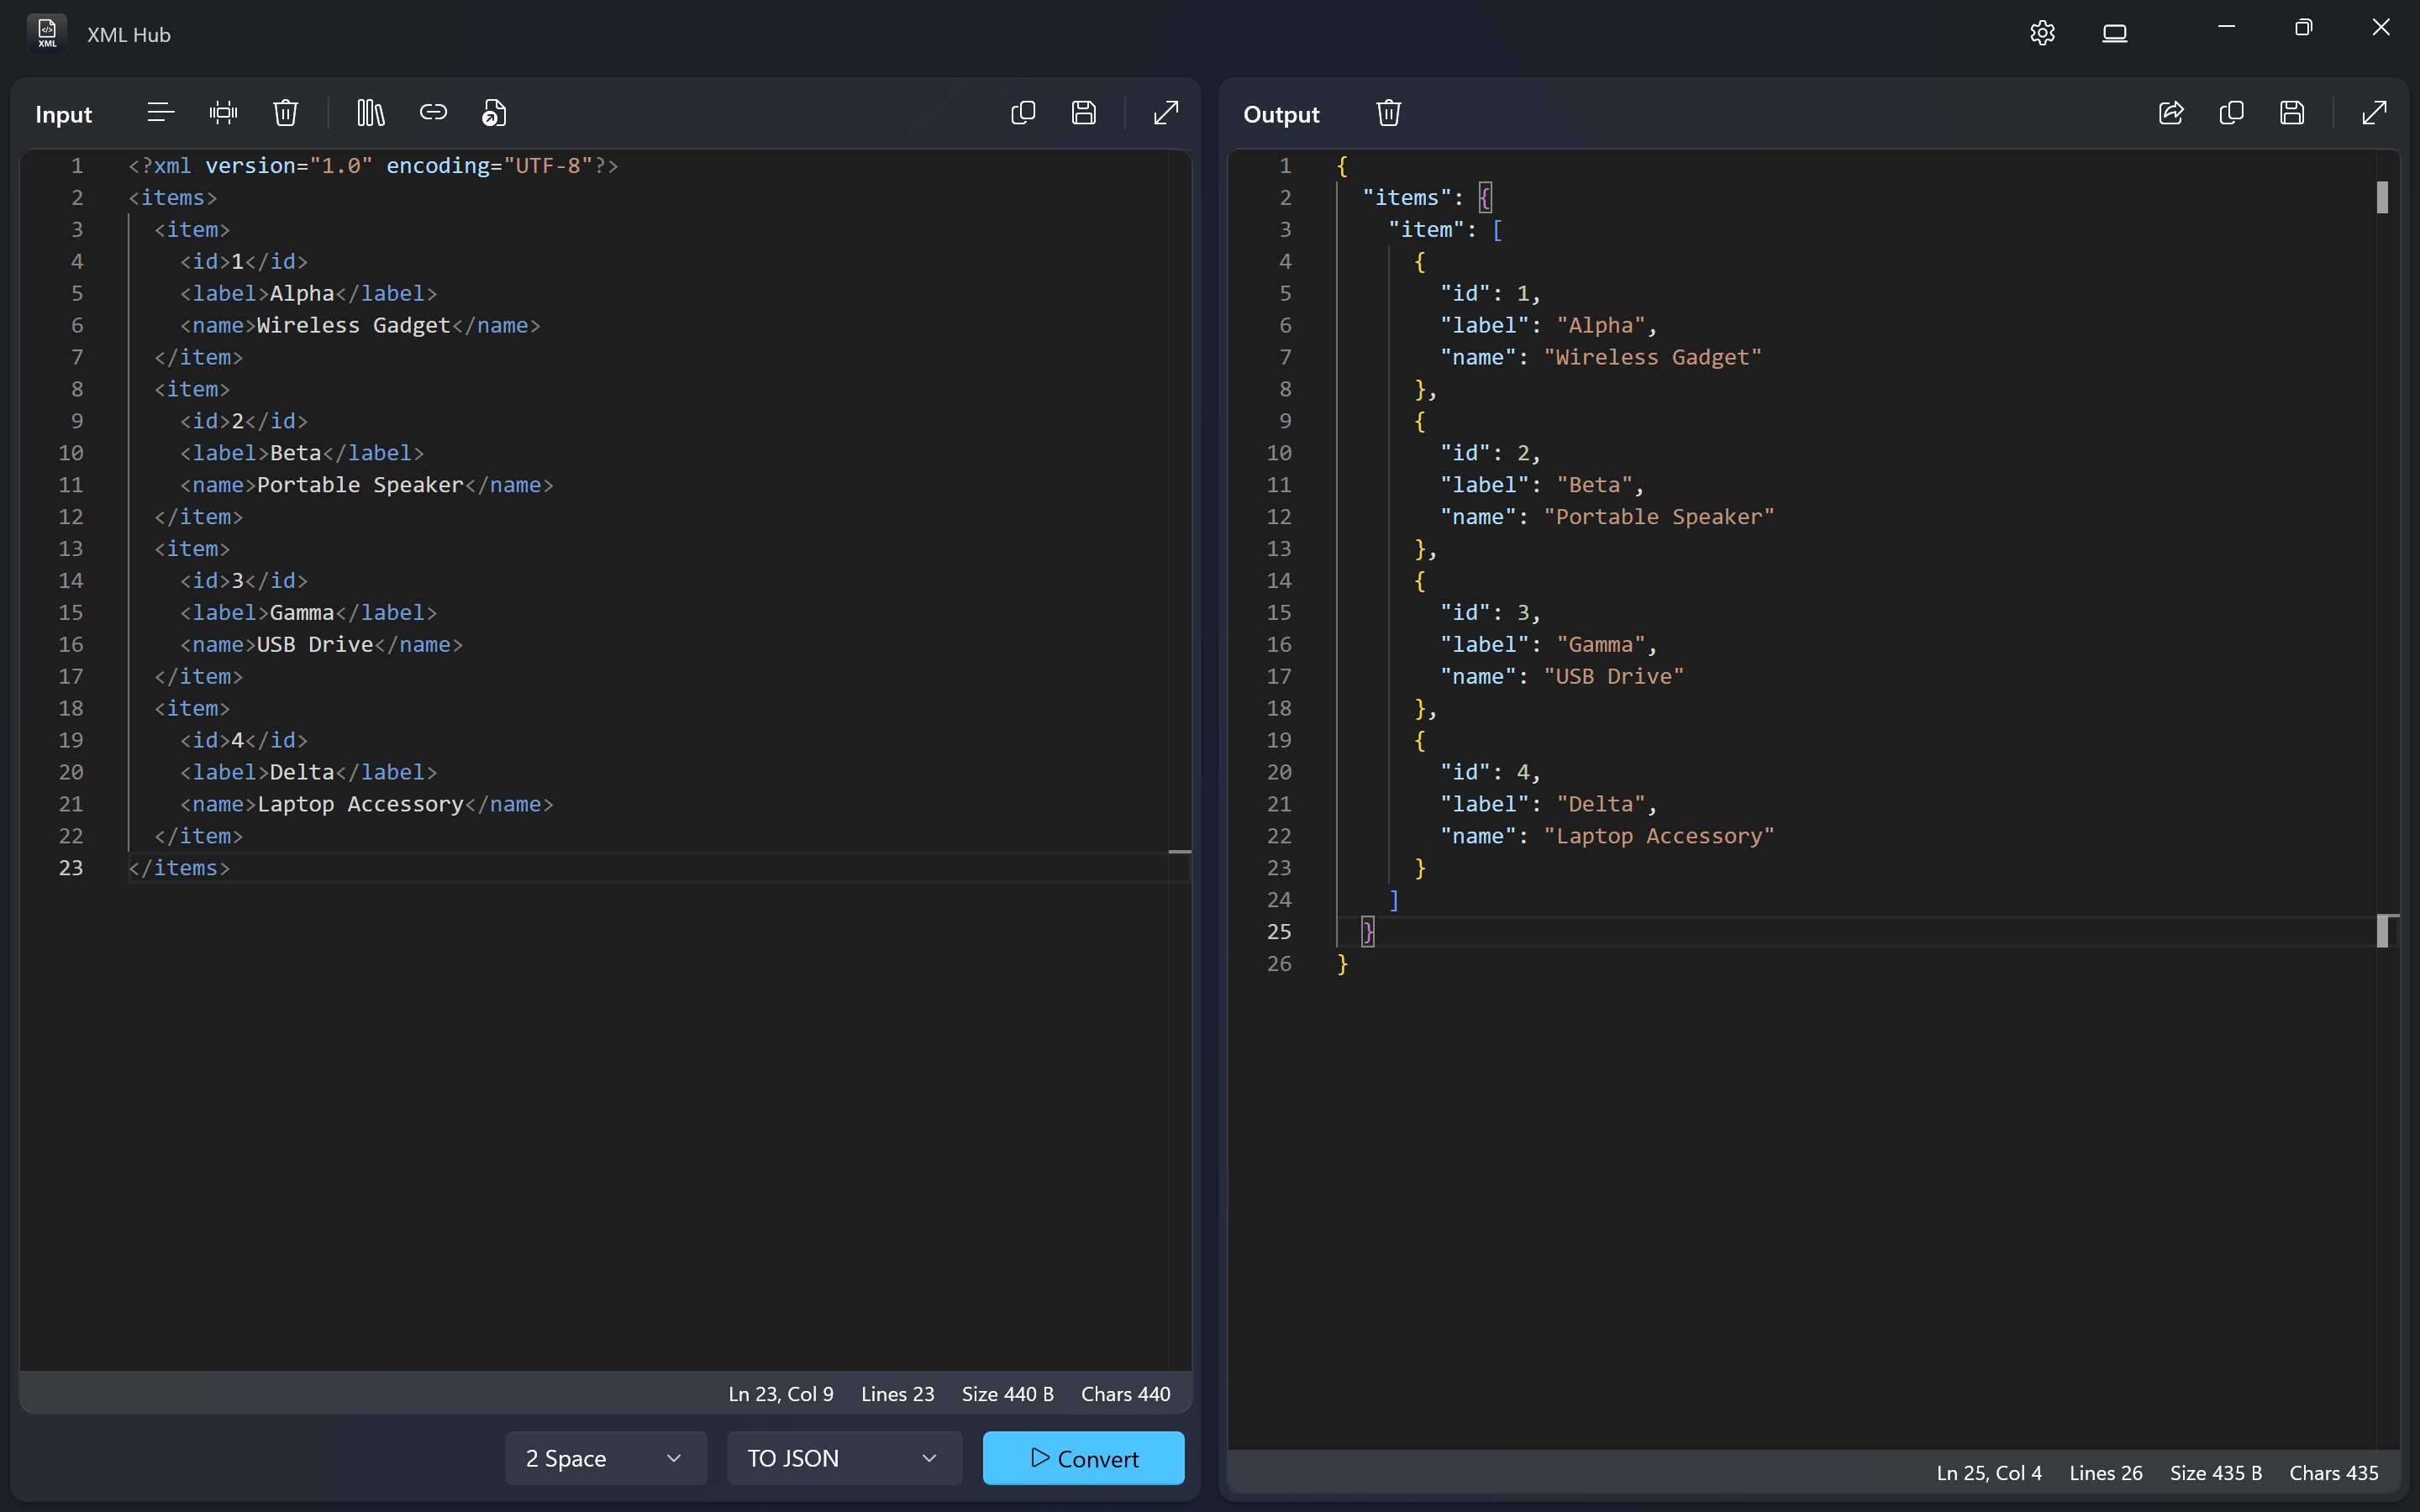Viewport: 2420px width, 1512px height.
Task: Save the JSON output
Action: pos(2292,113)
